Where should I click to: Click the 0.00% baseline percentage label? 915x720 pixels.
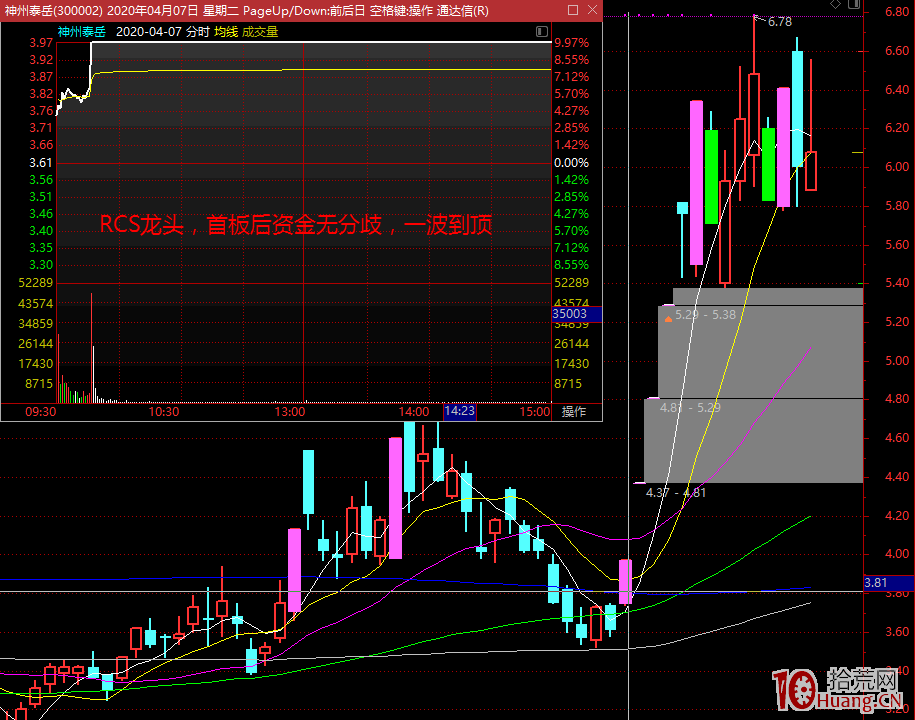(x=571, y=162)
